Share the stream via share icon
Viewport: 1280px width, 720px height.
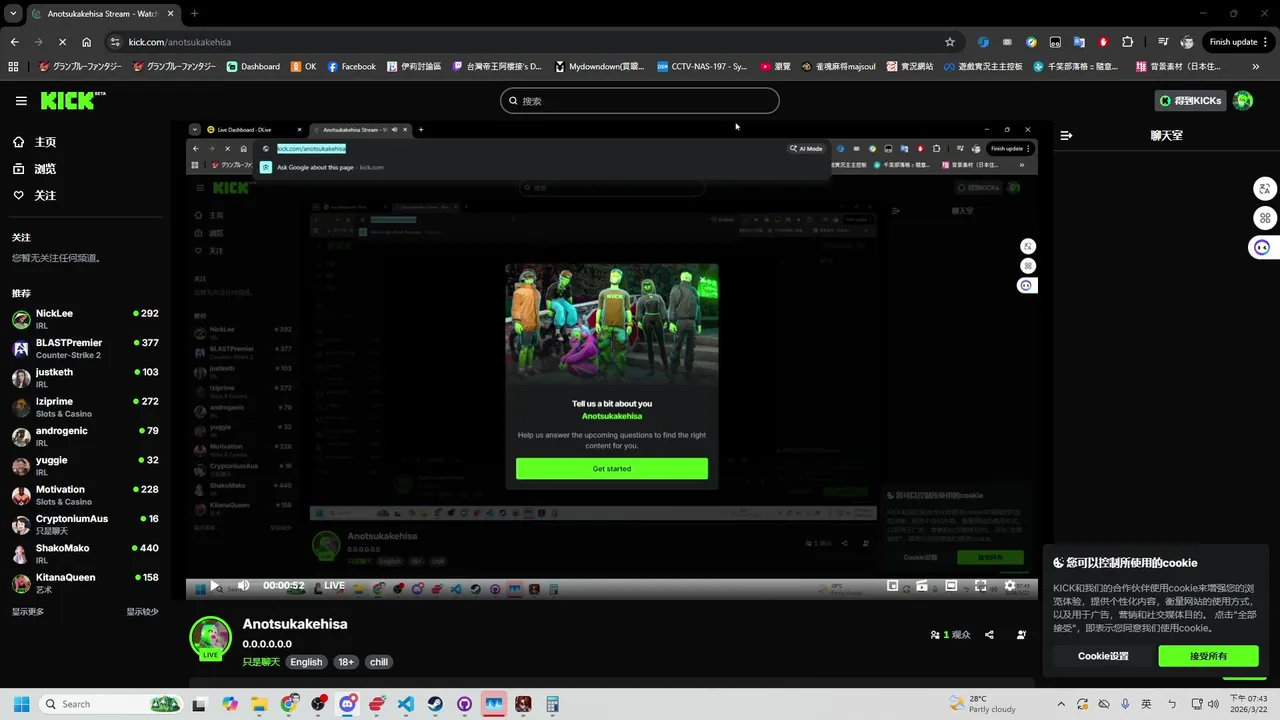click(x=989, y=635)
